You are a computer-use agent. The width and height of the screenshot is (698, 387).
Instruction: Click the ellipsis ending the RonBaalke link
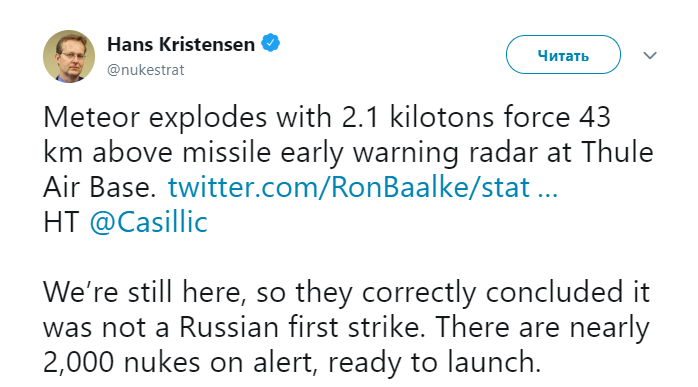point(548,193)
